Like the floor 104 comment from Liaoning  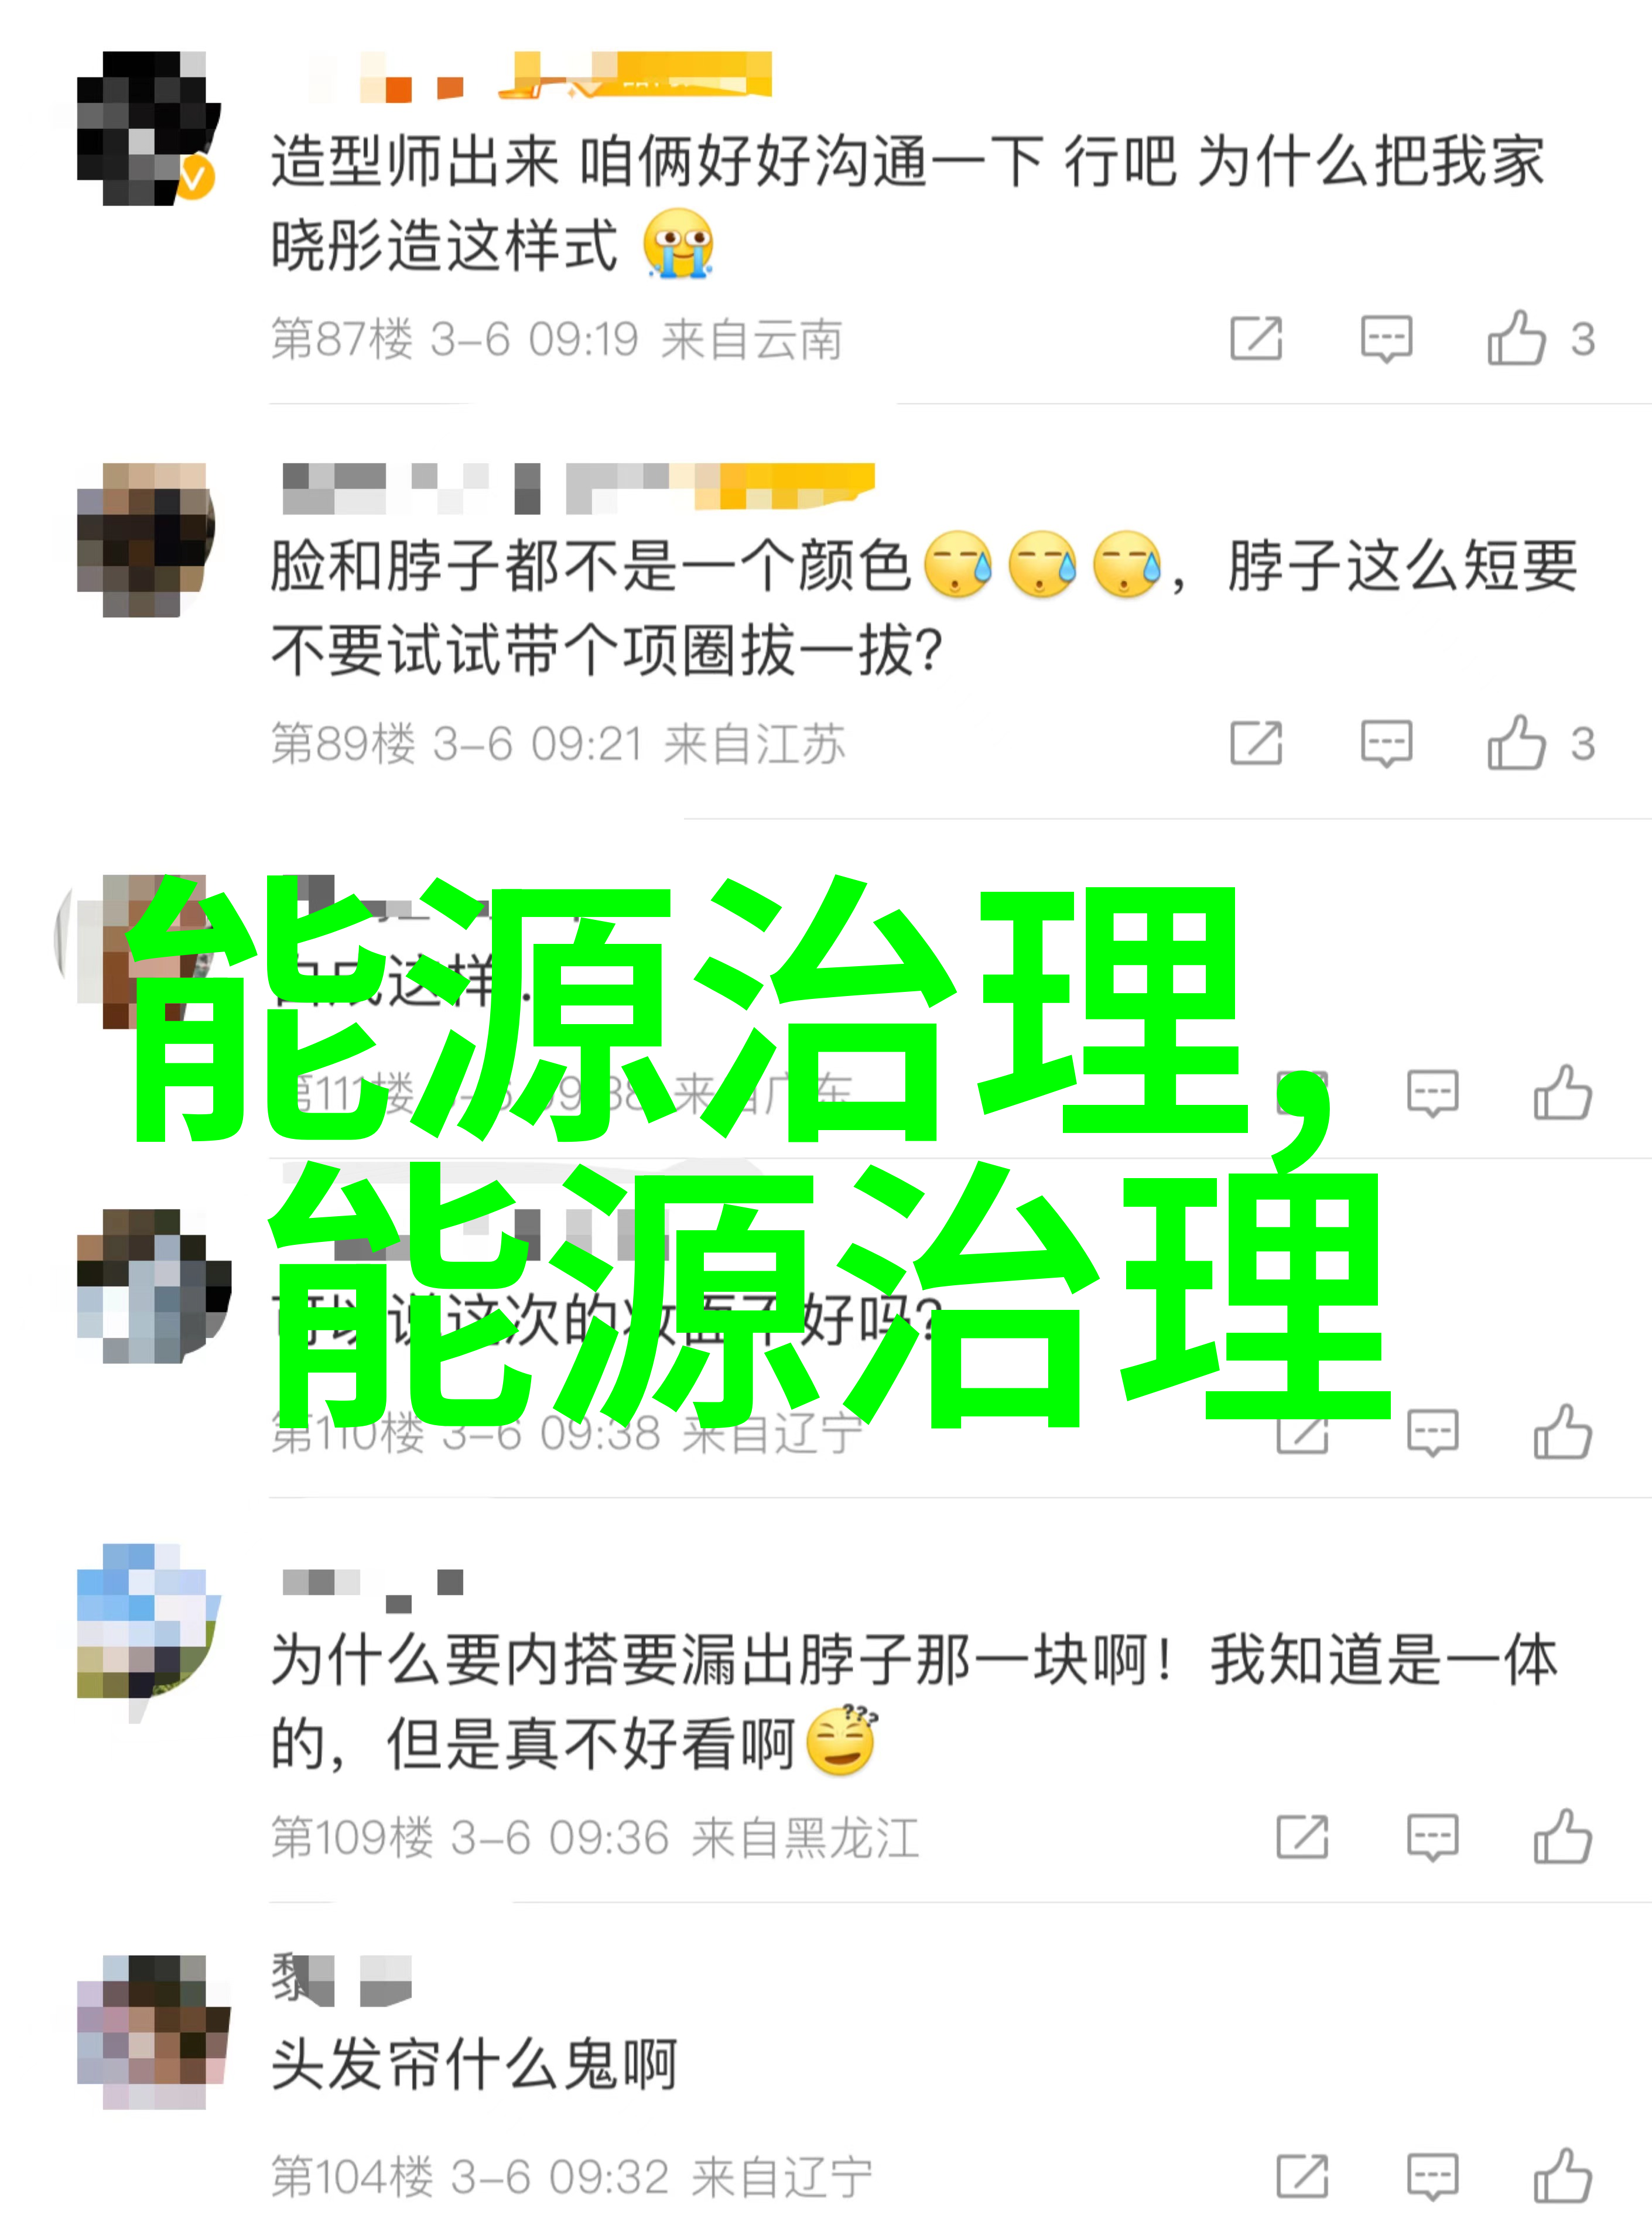click(x=1562, y=2176)
